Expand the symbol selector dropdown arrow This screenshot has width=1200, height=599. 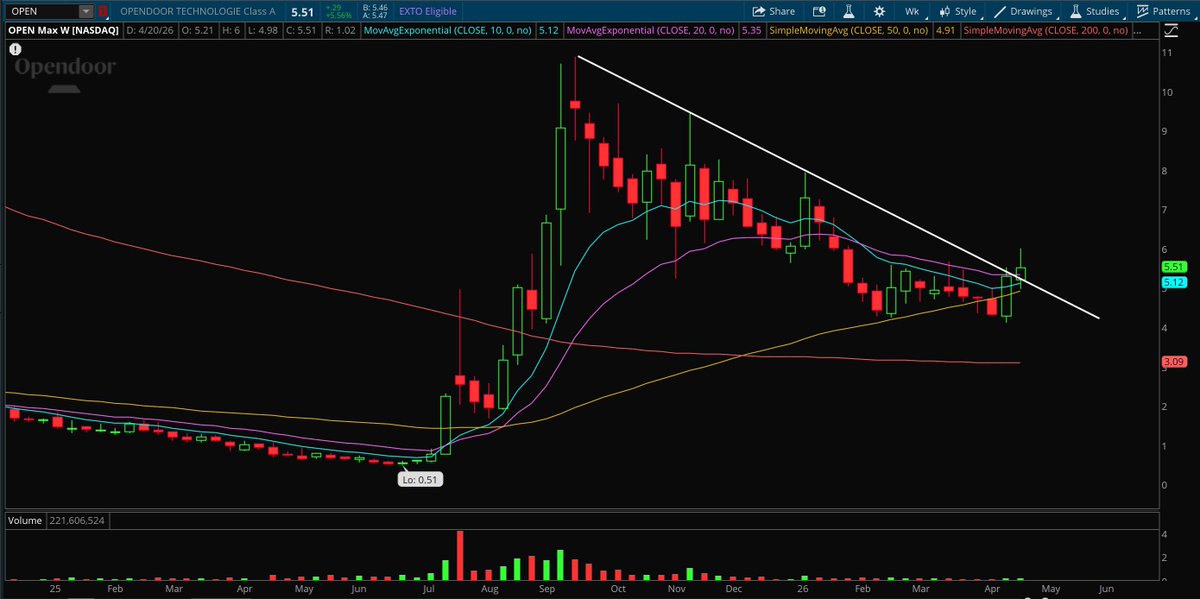click(86, 11)
